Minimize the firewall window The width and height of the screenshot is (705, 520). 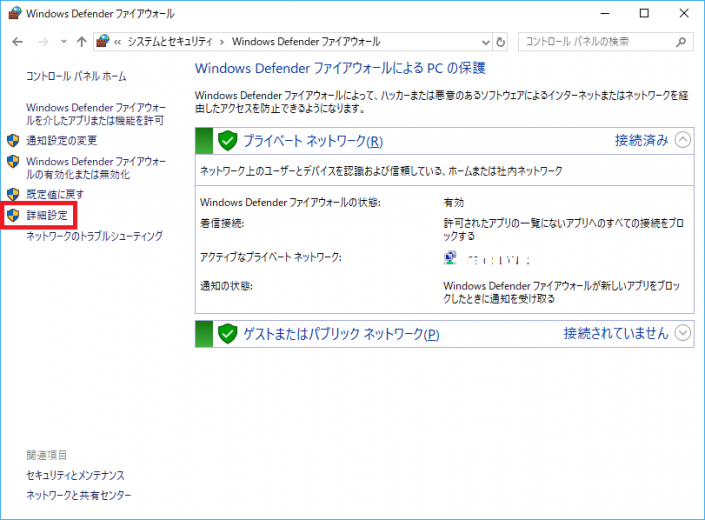point(605,13)
